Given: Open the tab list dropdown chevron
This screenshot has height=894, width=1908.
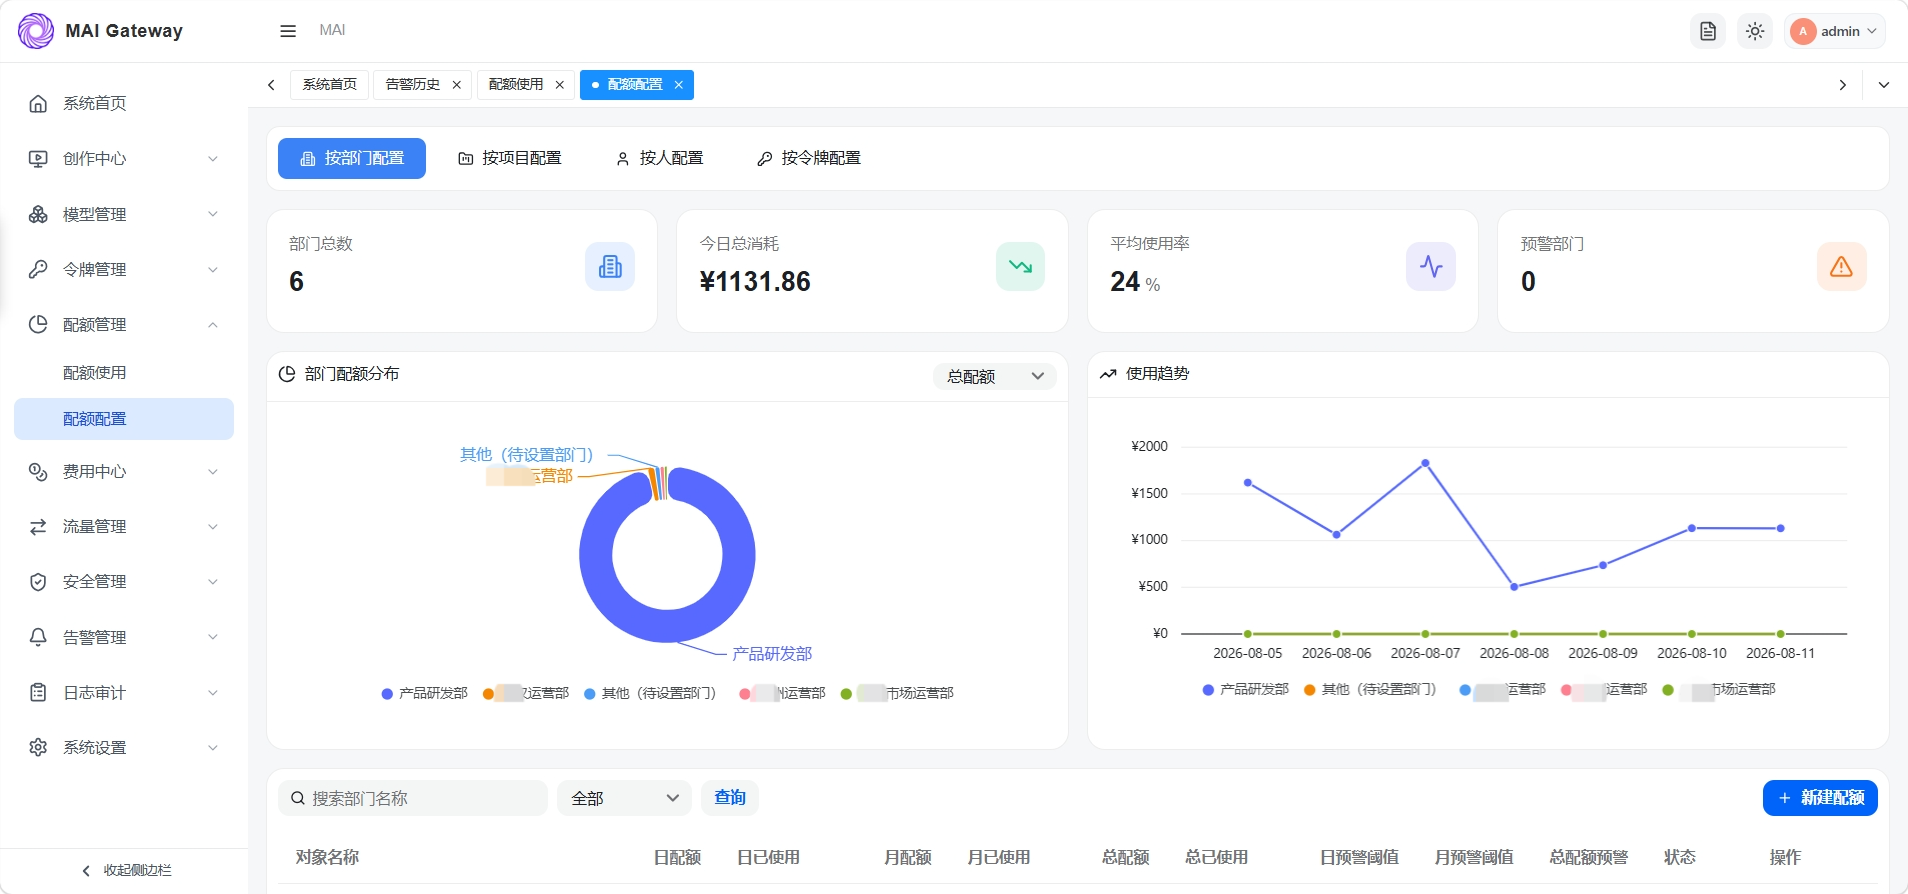Looking at the screenshot, I should [x=1884, y=85].
